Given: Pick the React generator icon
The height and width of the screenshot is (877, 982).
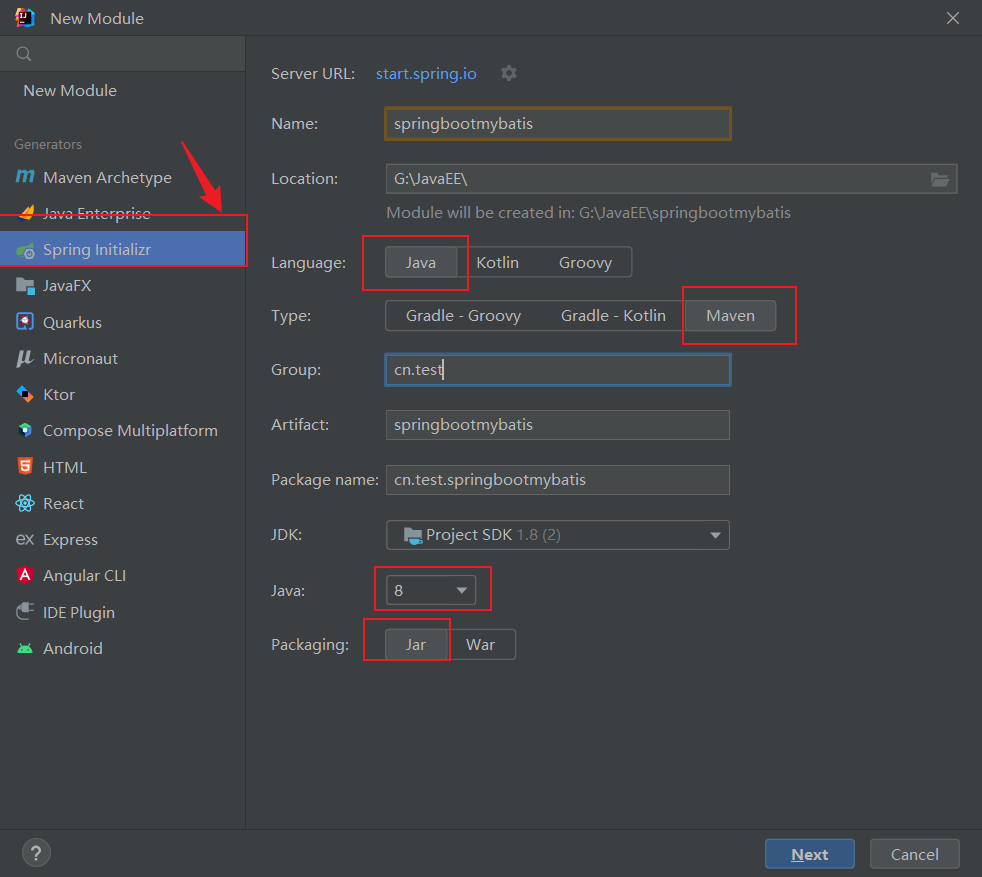Looking at the screenshot, I should pyautogui.click(x=25, y=503).
